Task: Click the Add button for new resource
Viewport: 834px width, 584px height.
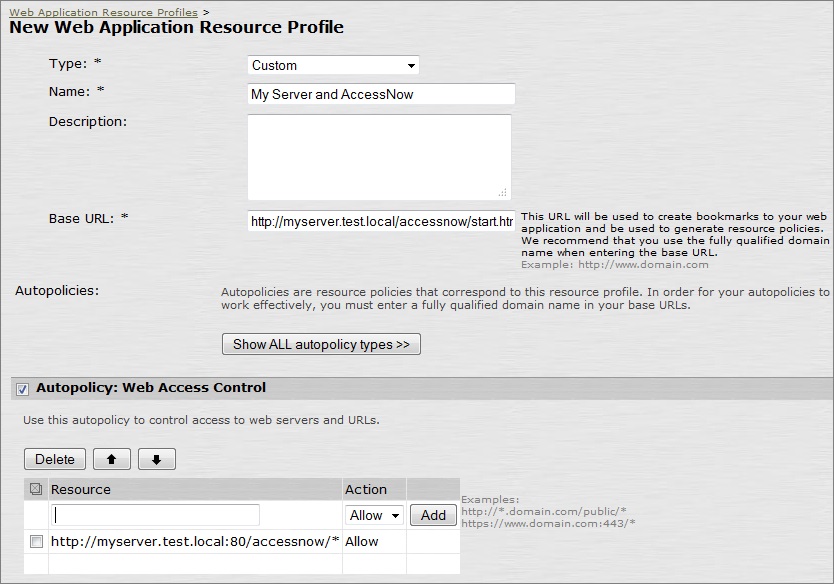Action: [433, 515]
